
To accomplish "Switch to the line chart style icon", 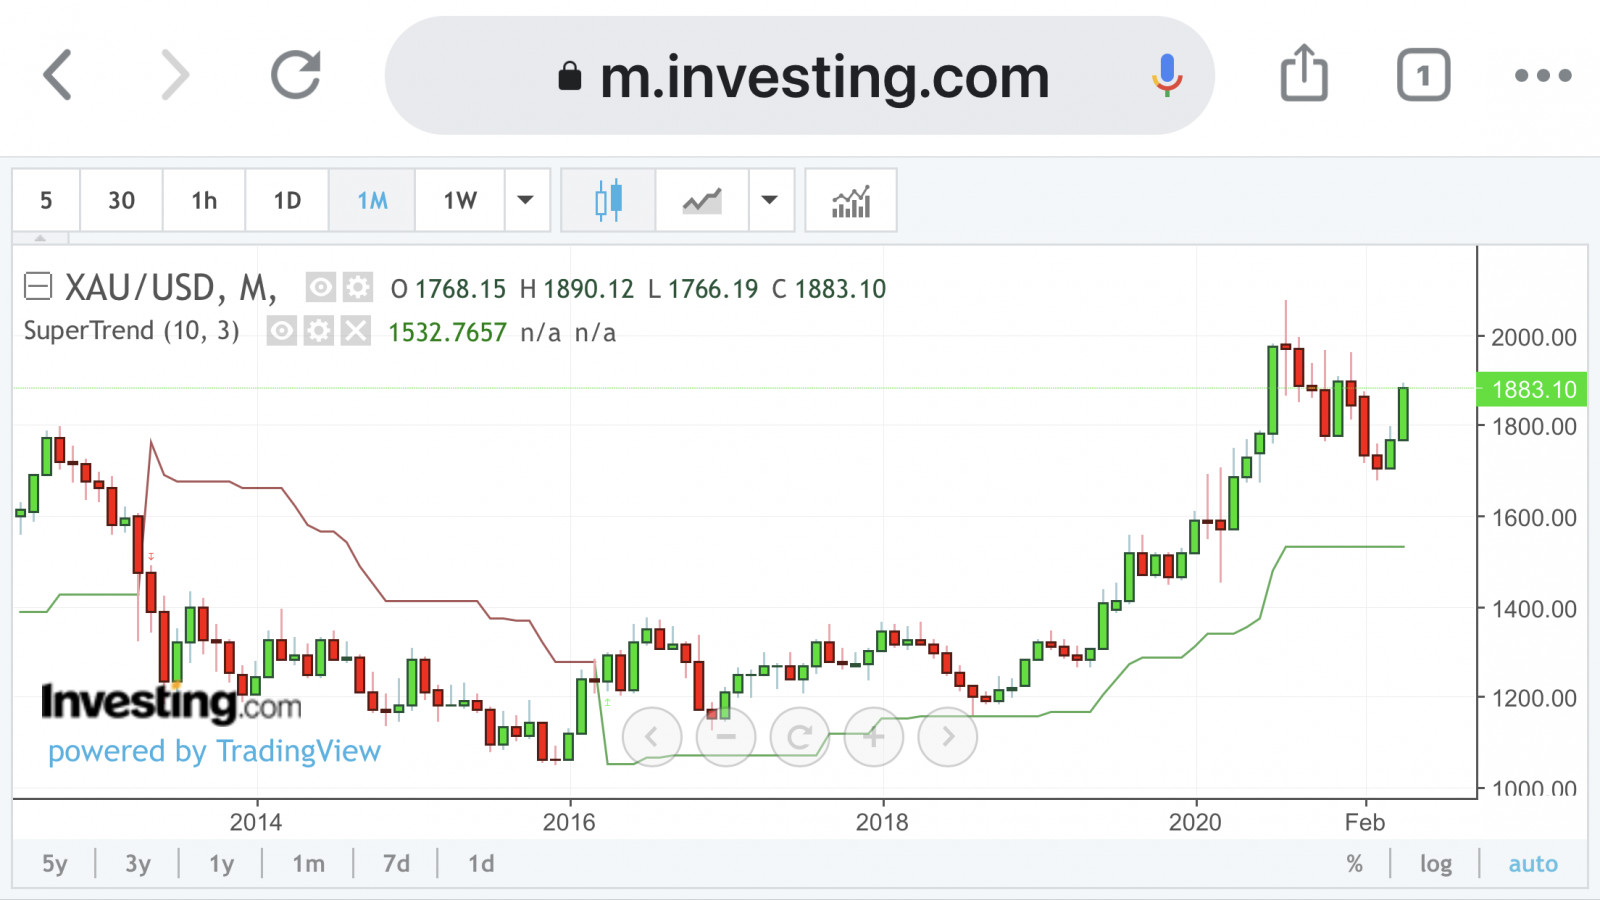I will [x=702, y=200].
